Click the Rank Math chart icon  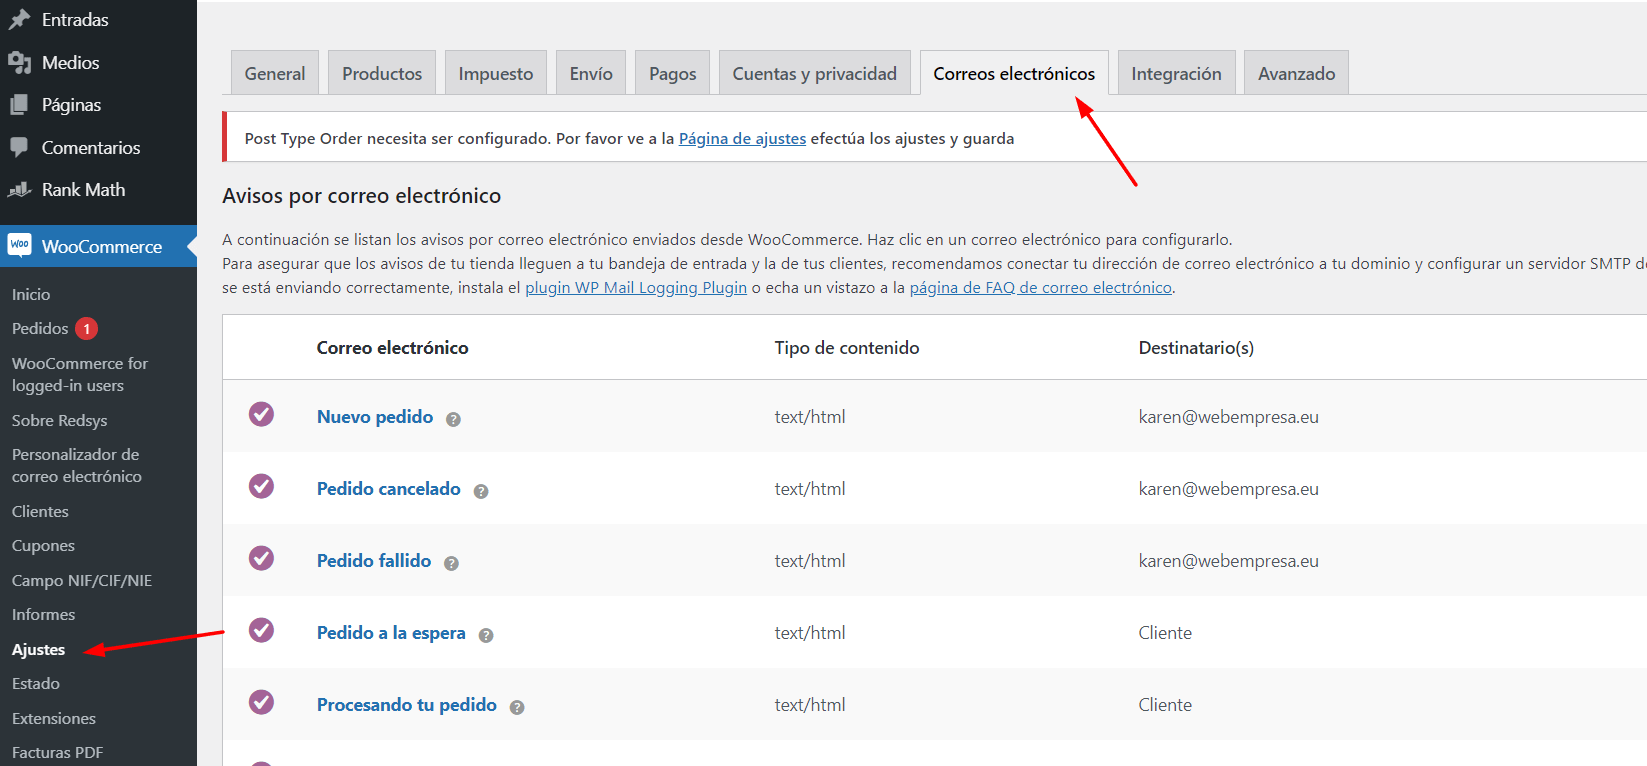pyautogui.click(x=19, y=189)
